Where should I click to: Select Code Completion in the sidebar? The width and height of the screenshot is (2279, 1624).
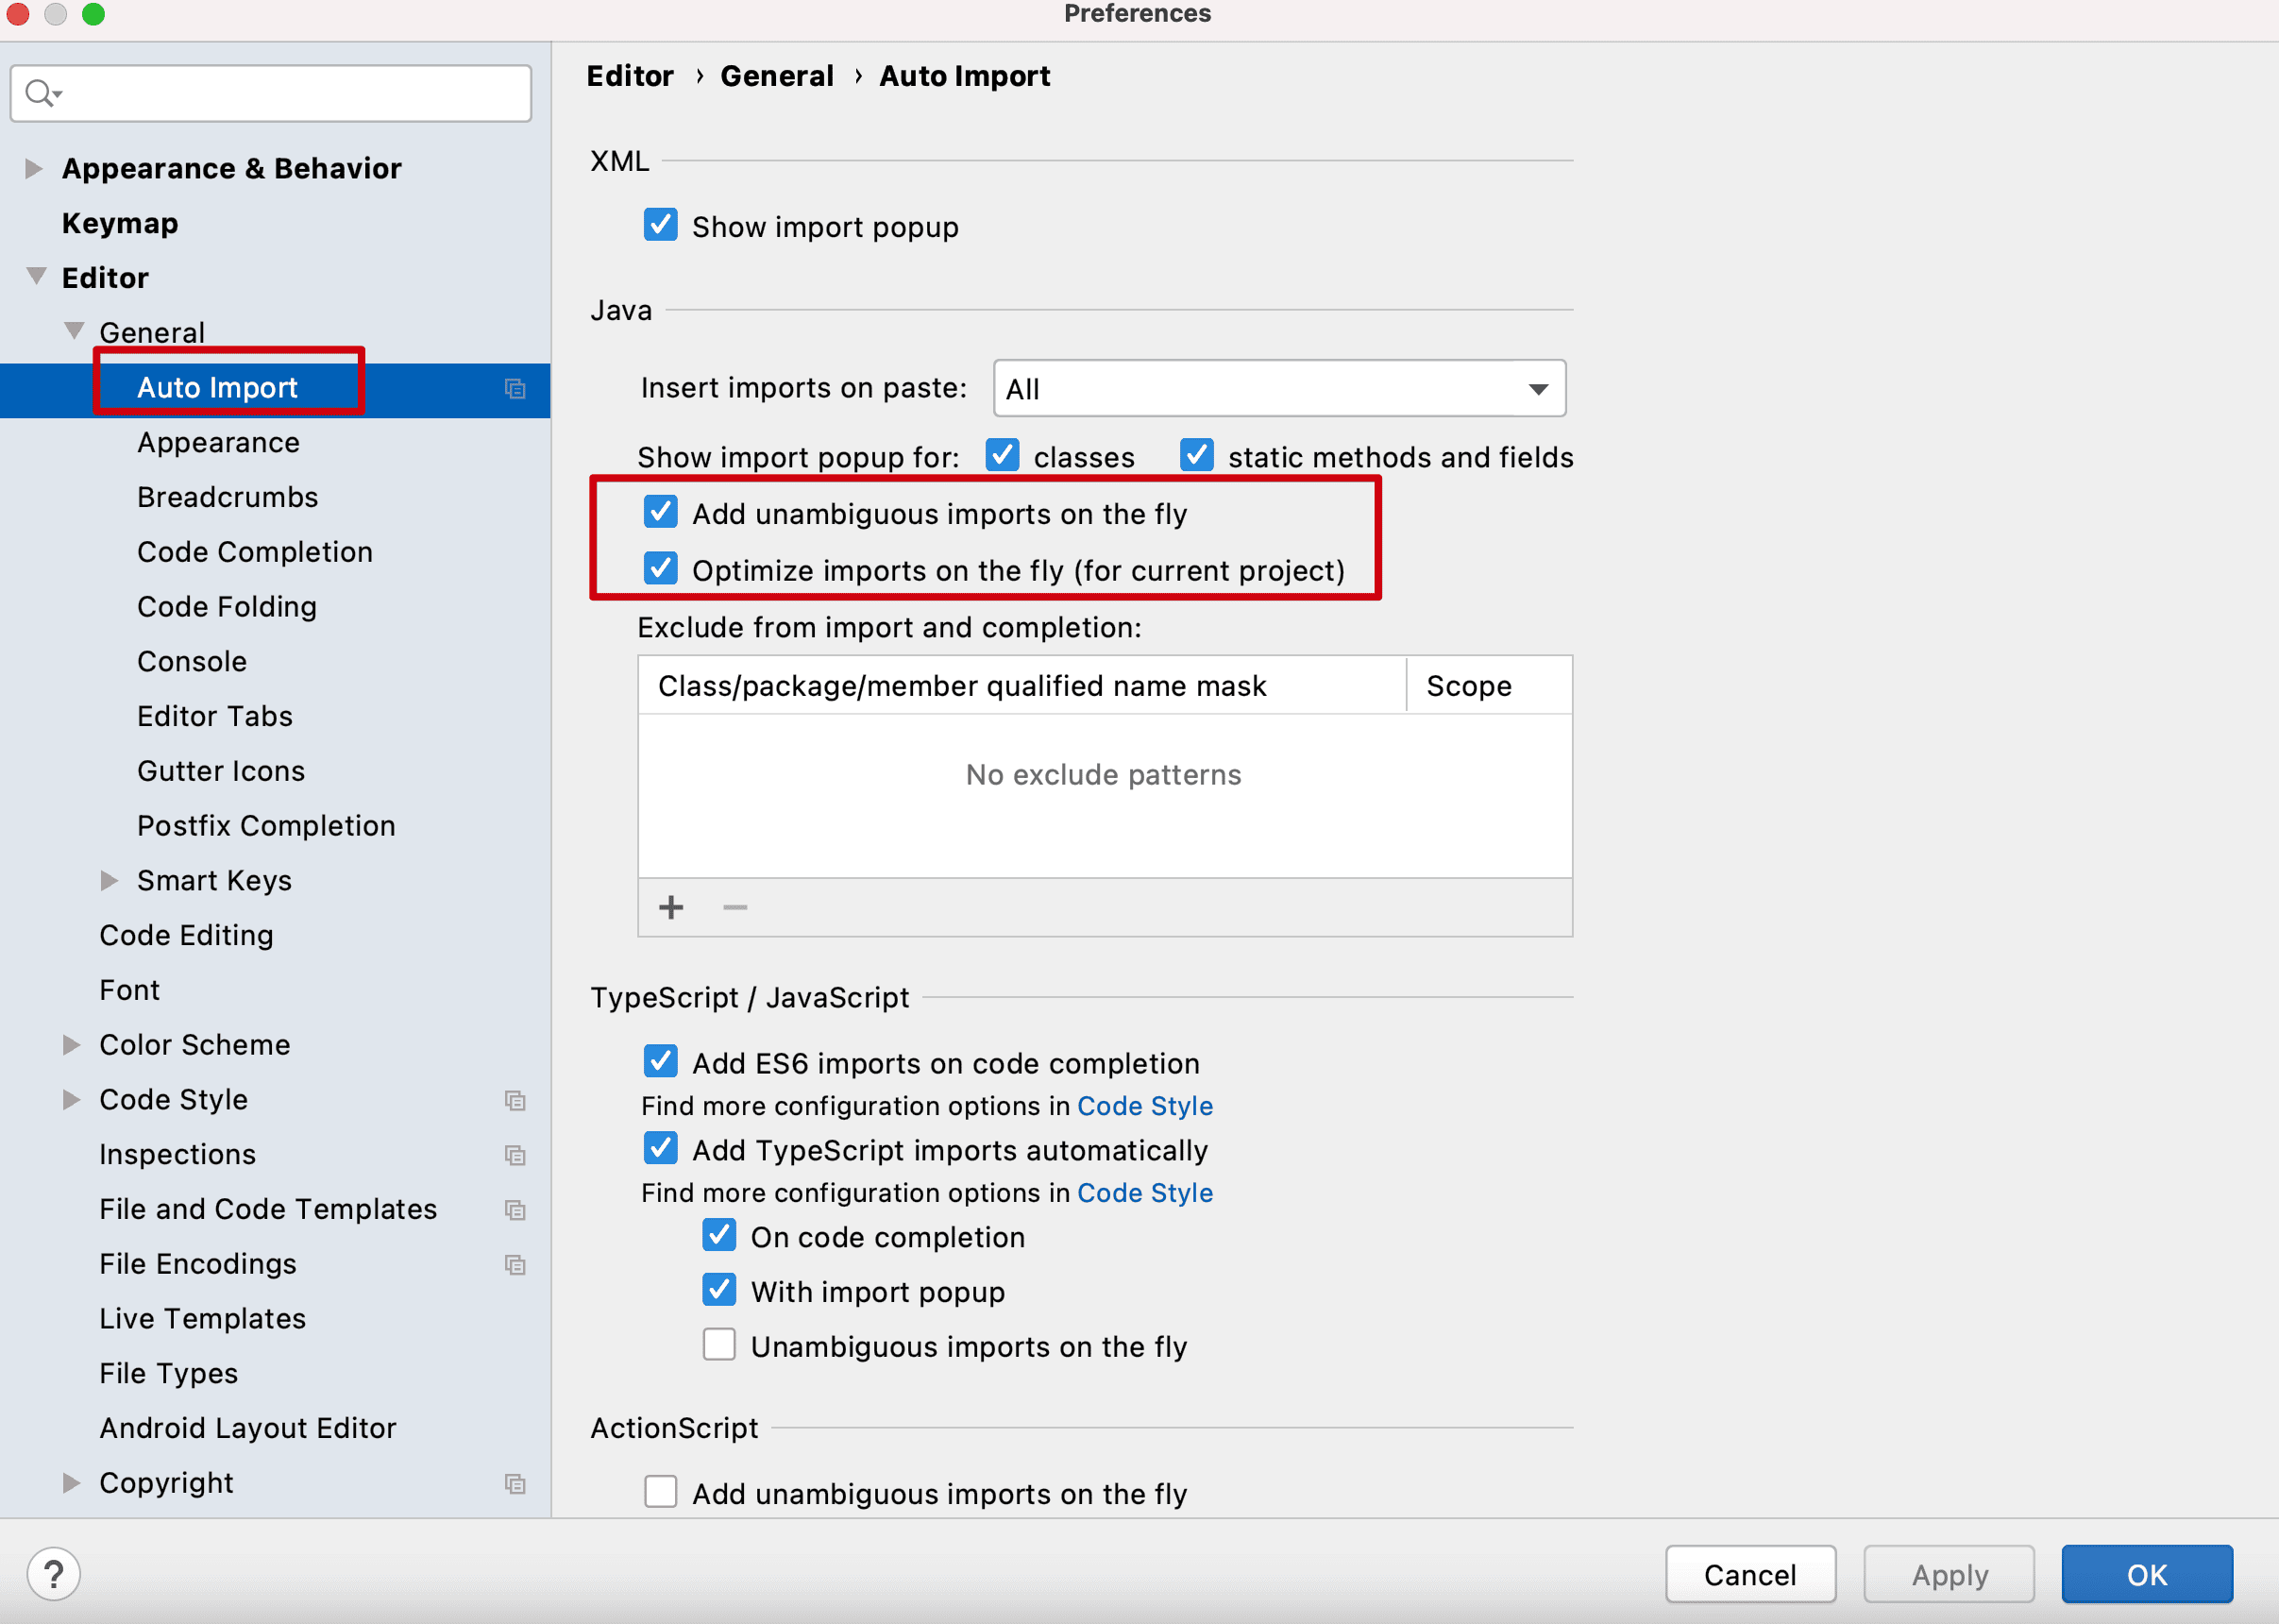(254, 552)
